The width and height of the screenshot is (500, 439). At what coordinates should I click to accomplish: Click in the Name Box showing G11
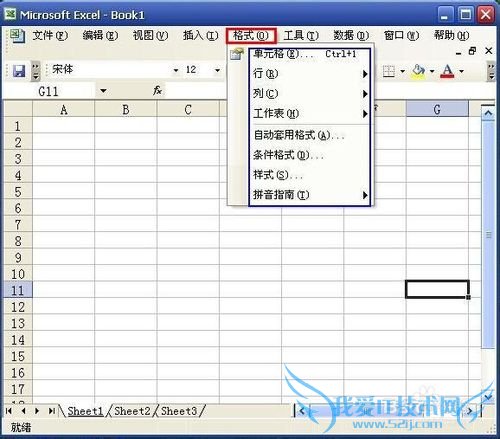coord(50,91)
